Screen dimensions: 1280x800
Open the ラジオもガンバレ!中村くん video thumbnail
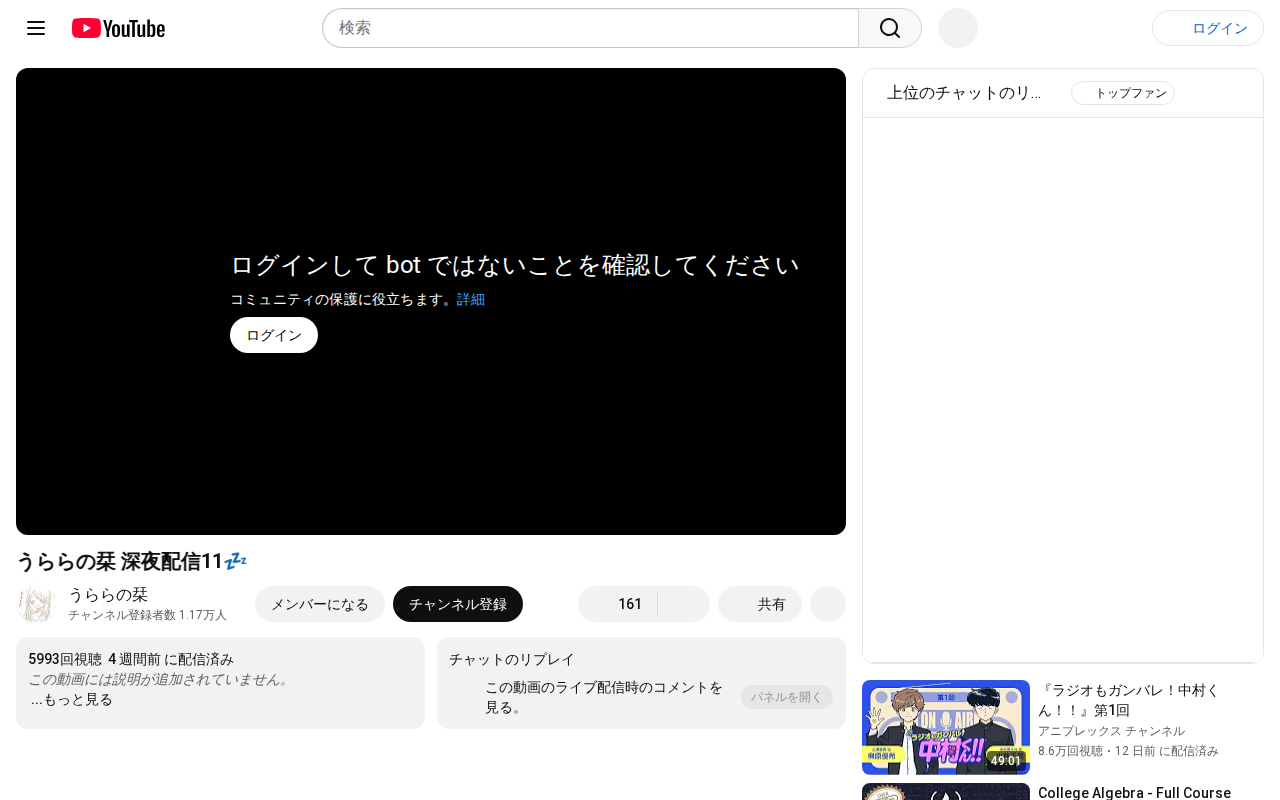point(946,727)
